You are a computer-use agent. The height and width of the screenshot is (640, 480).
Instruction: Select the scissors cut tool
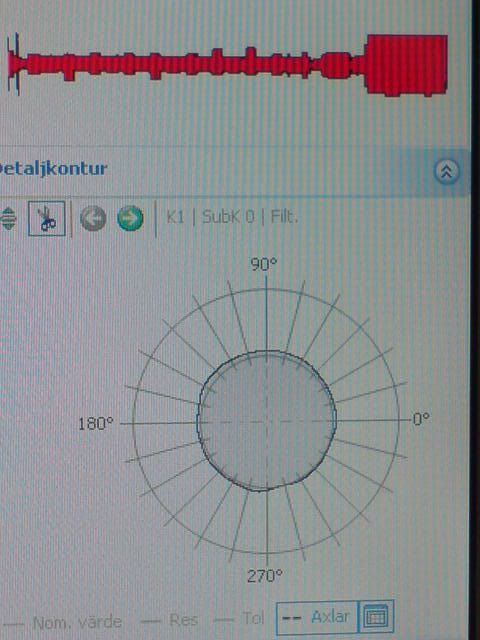tap(47, 218)
